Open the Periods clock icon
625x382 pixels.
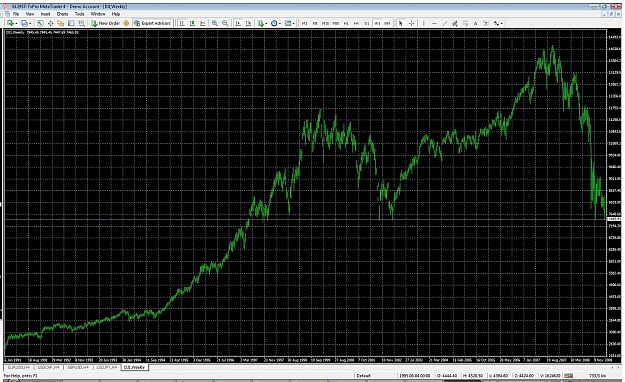[x=274, y=23]
